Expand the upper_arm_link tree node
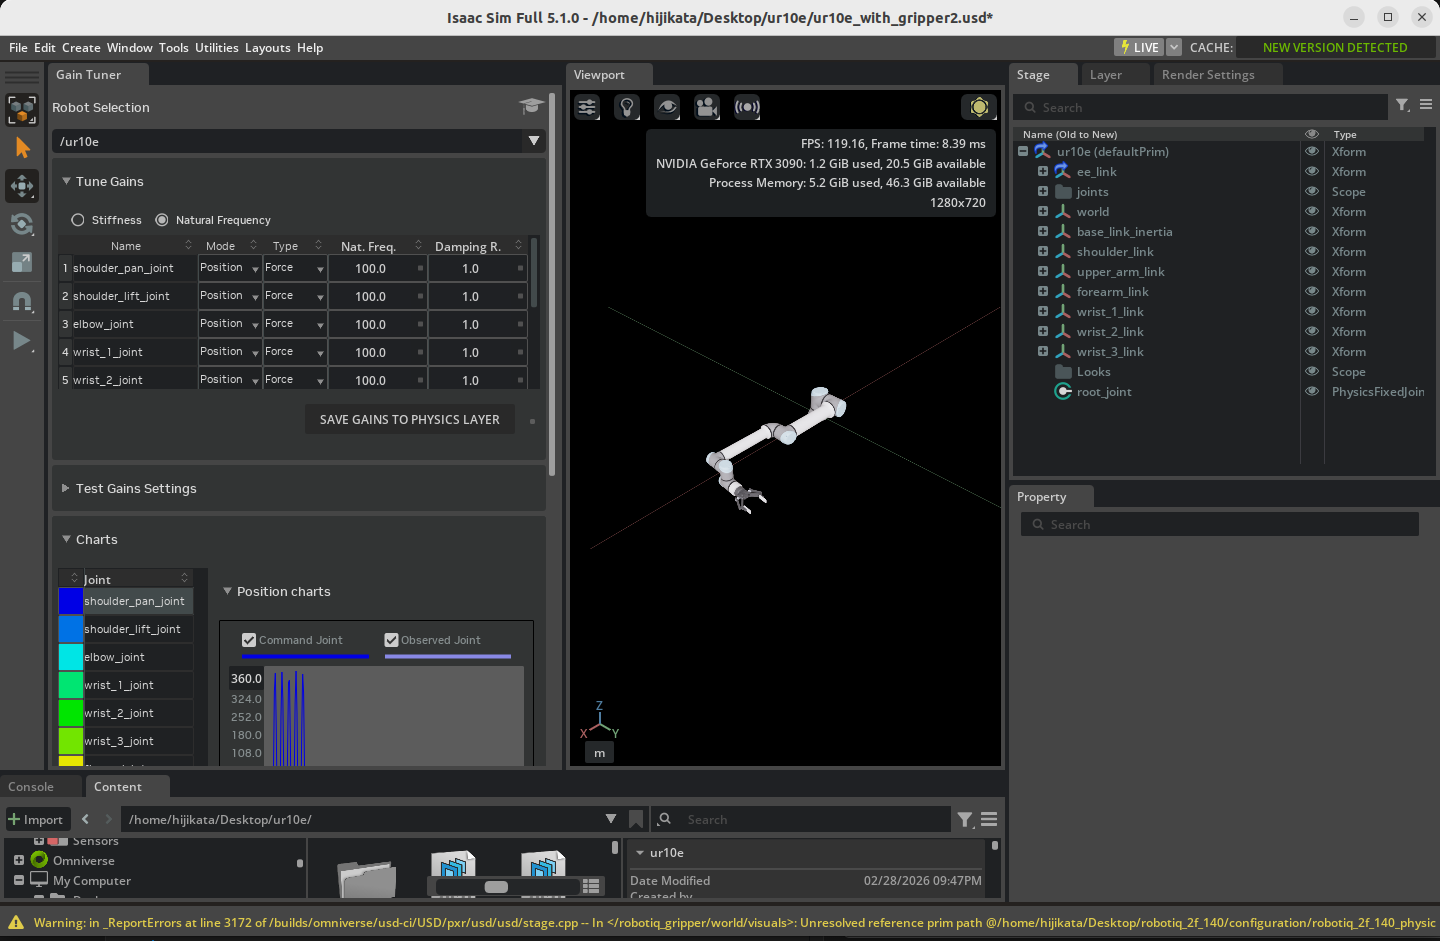This screenshot has height=941, width=1440. click(x=1043, y=272)
